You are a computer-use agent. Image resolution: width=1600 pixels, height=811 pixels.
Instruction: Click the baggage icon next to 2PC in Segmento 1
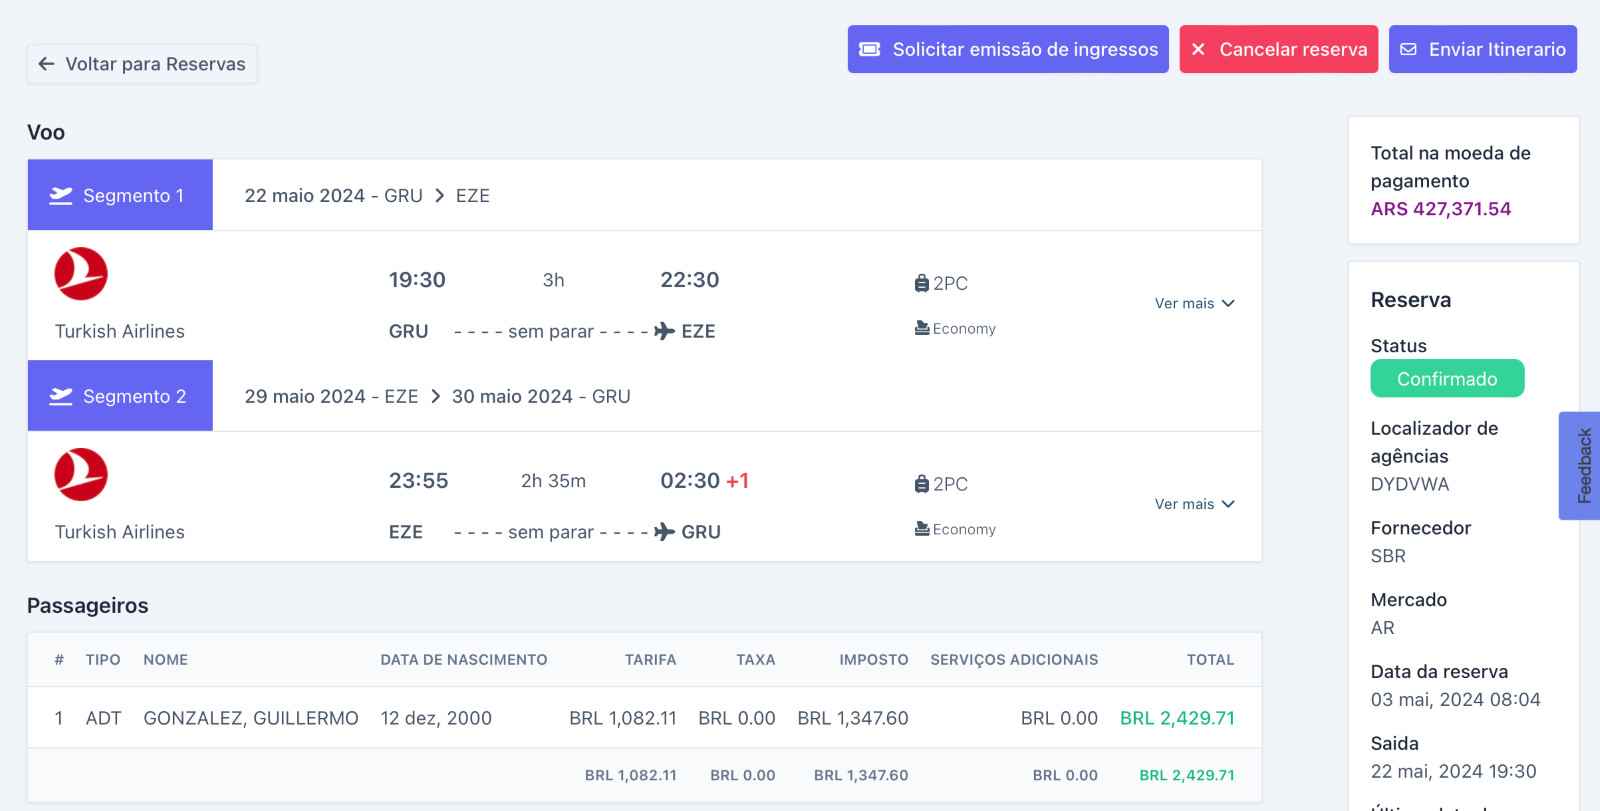921,284
